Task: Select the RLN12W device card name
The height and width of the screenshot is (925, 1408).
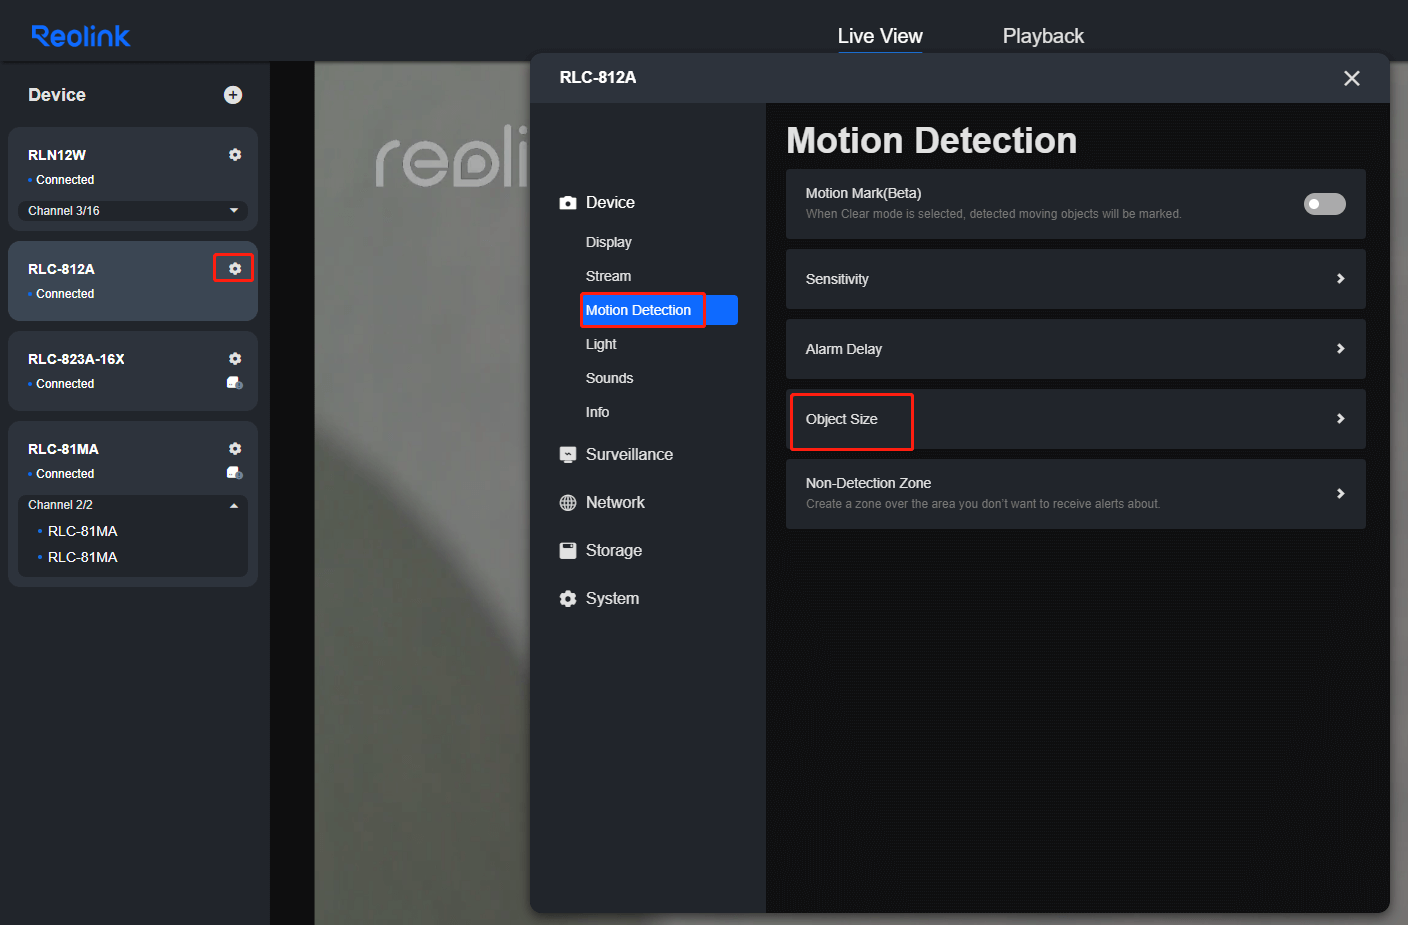Action: (x=57, y=155)
